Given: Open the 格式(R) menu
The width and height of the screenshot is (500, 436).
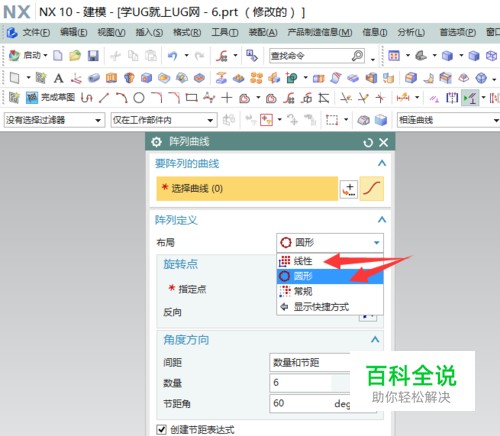Looking at the screenshot, I should [187, 32].
